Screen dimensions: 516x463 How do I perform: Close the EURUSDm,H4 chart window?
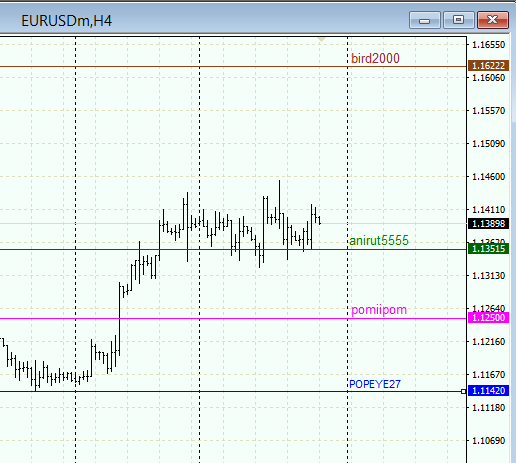(493, 20)
